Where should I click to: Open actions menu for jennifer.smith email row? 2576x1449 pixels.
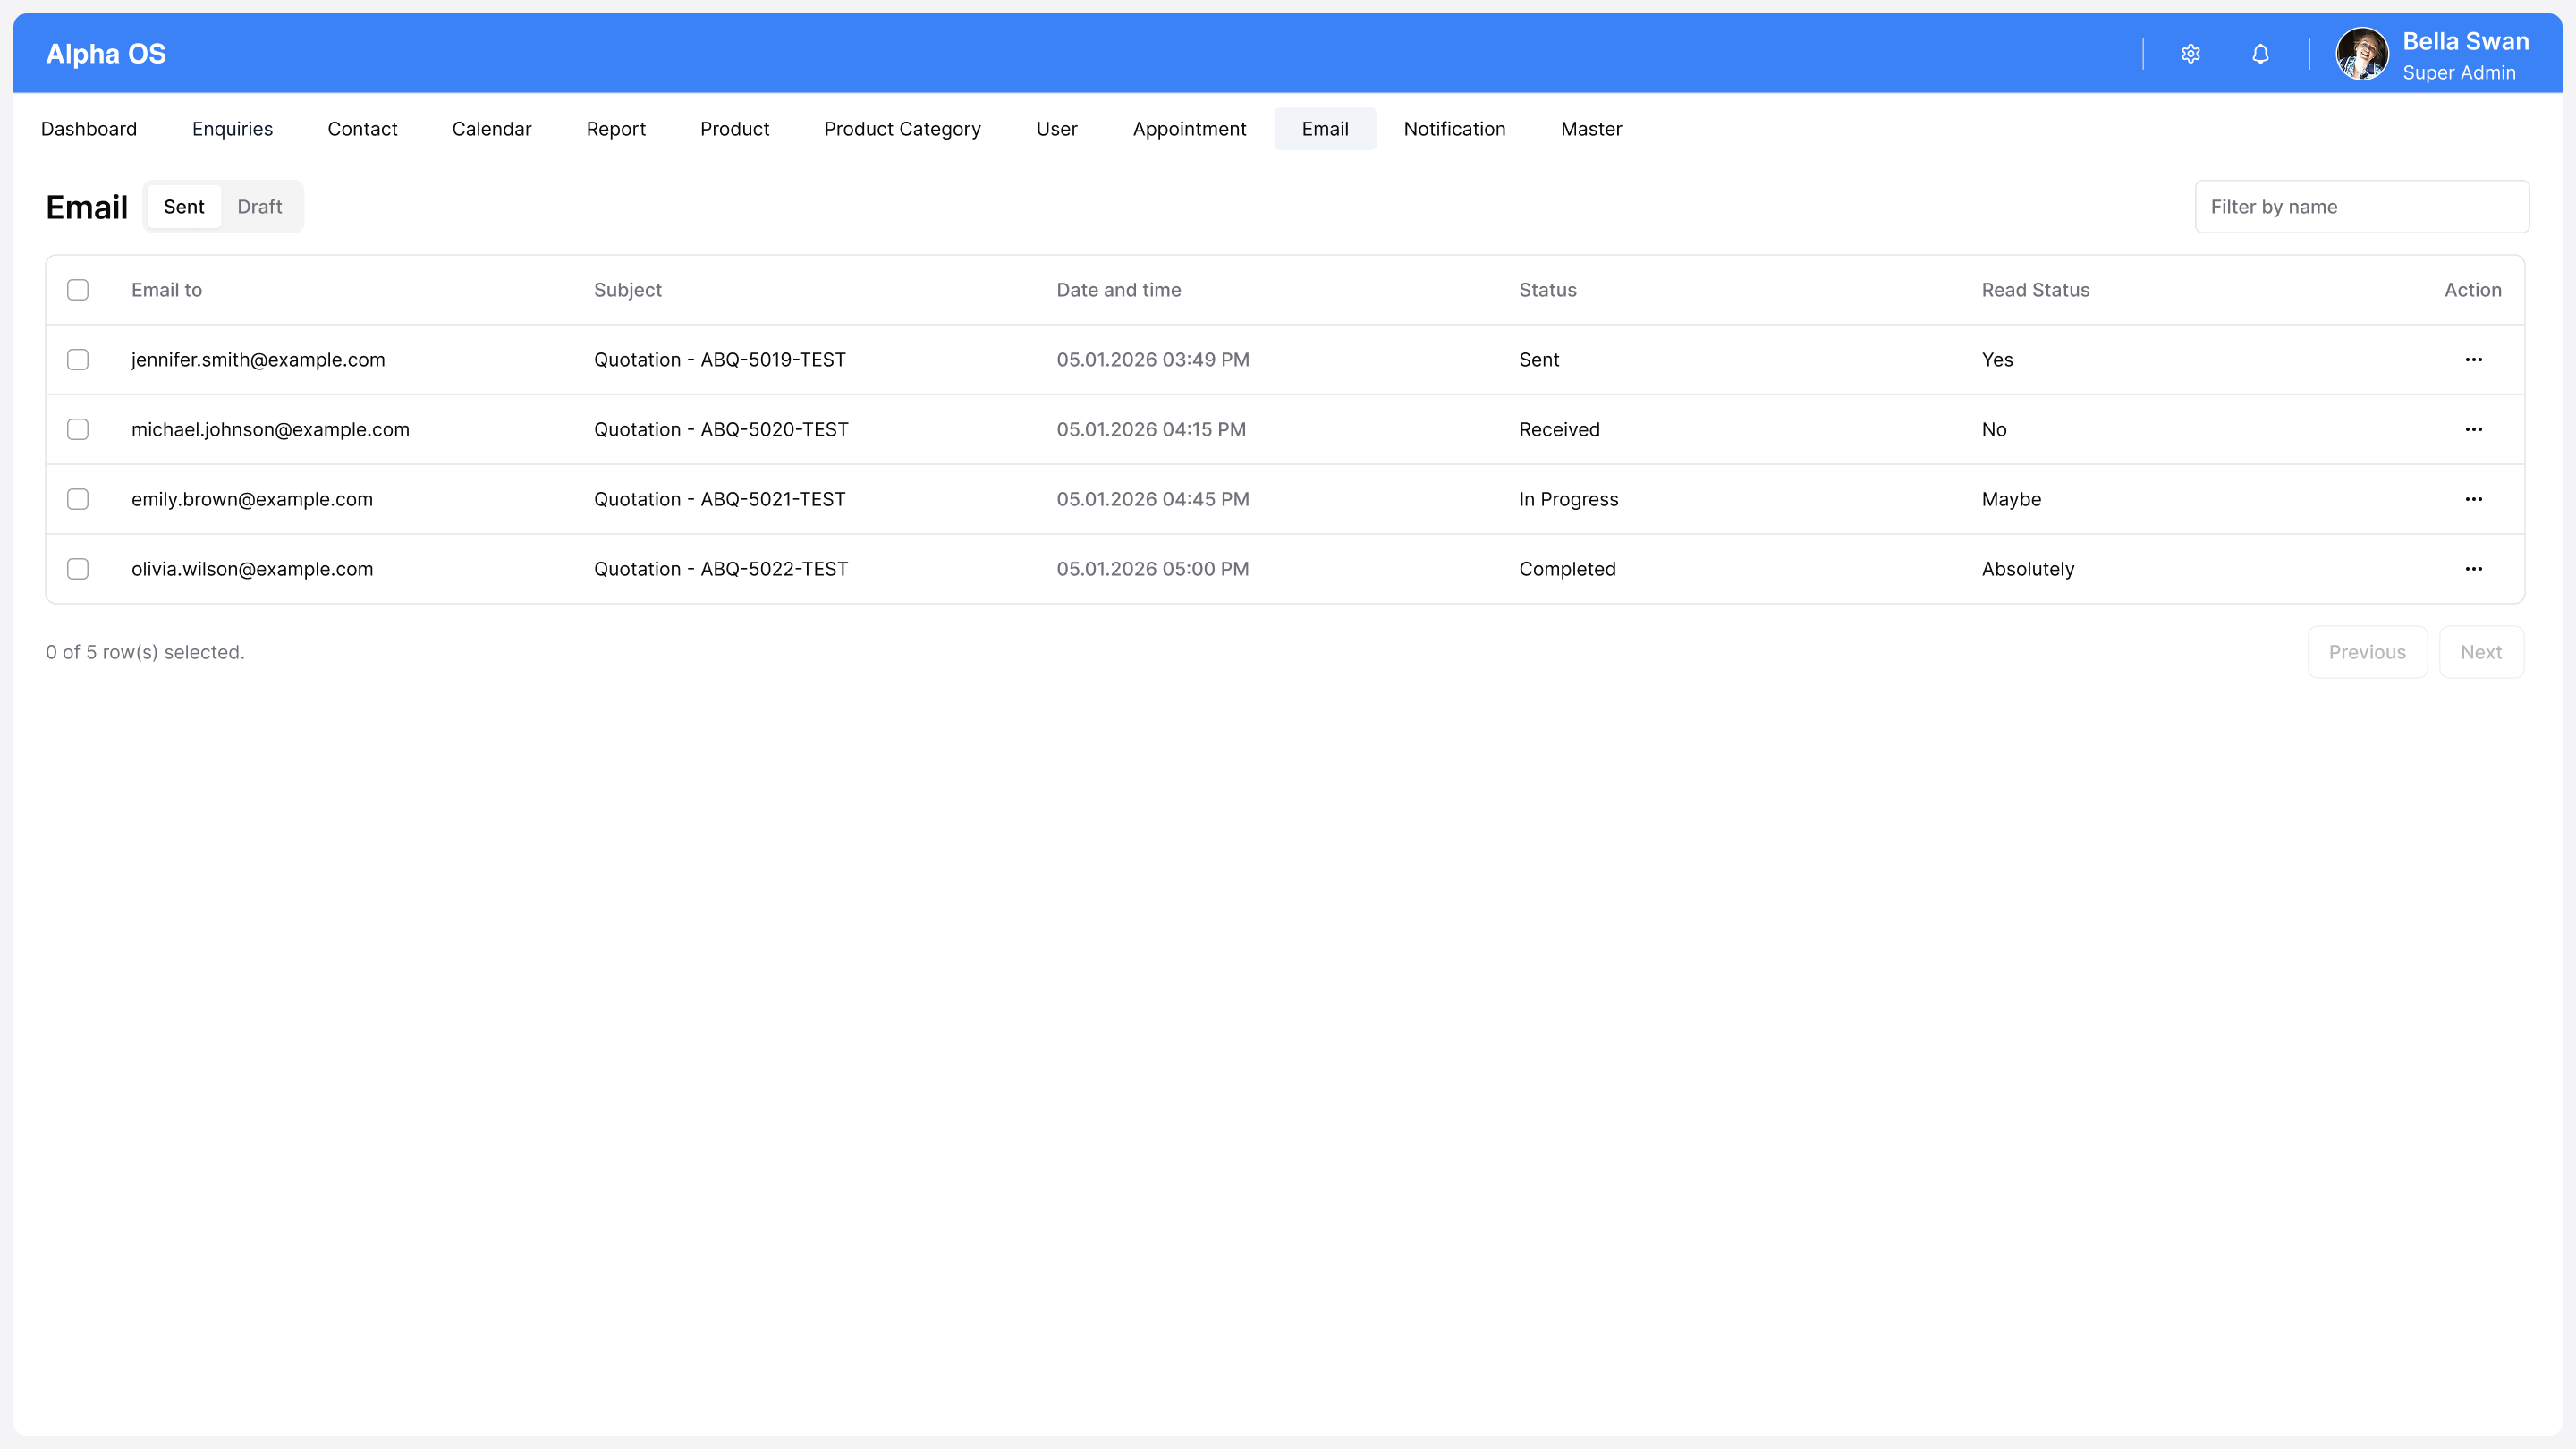tap(2473, 360)
